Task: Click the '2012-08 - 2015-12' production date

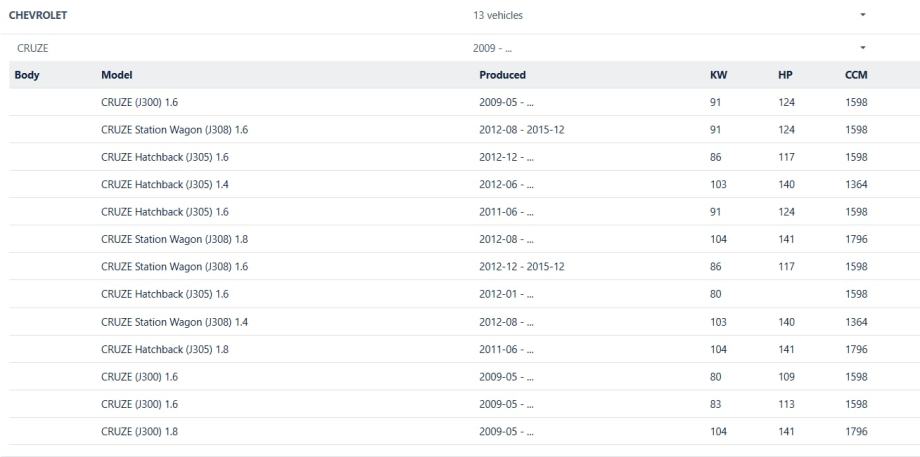Action: [522, 130]
